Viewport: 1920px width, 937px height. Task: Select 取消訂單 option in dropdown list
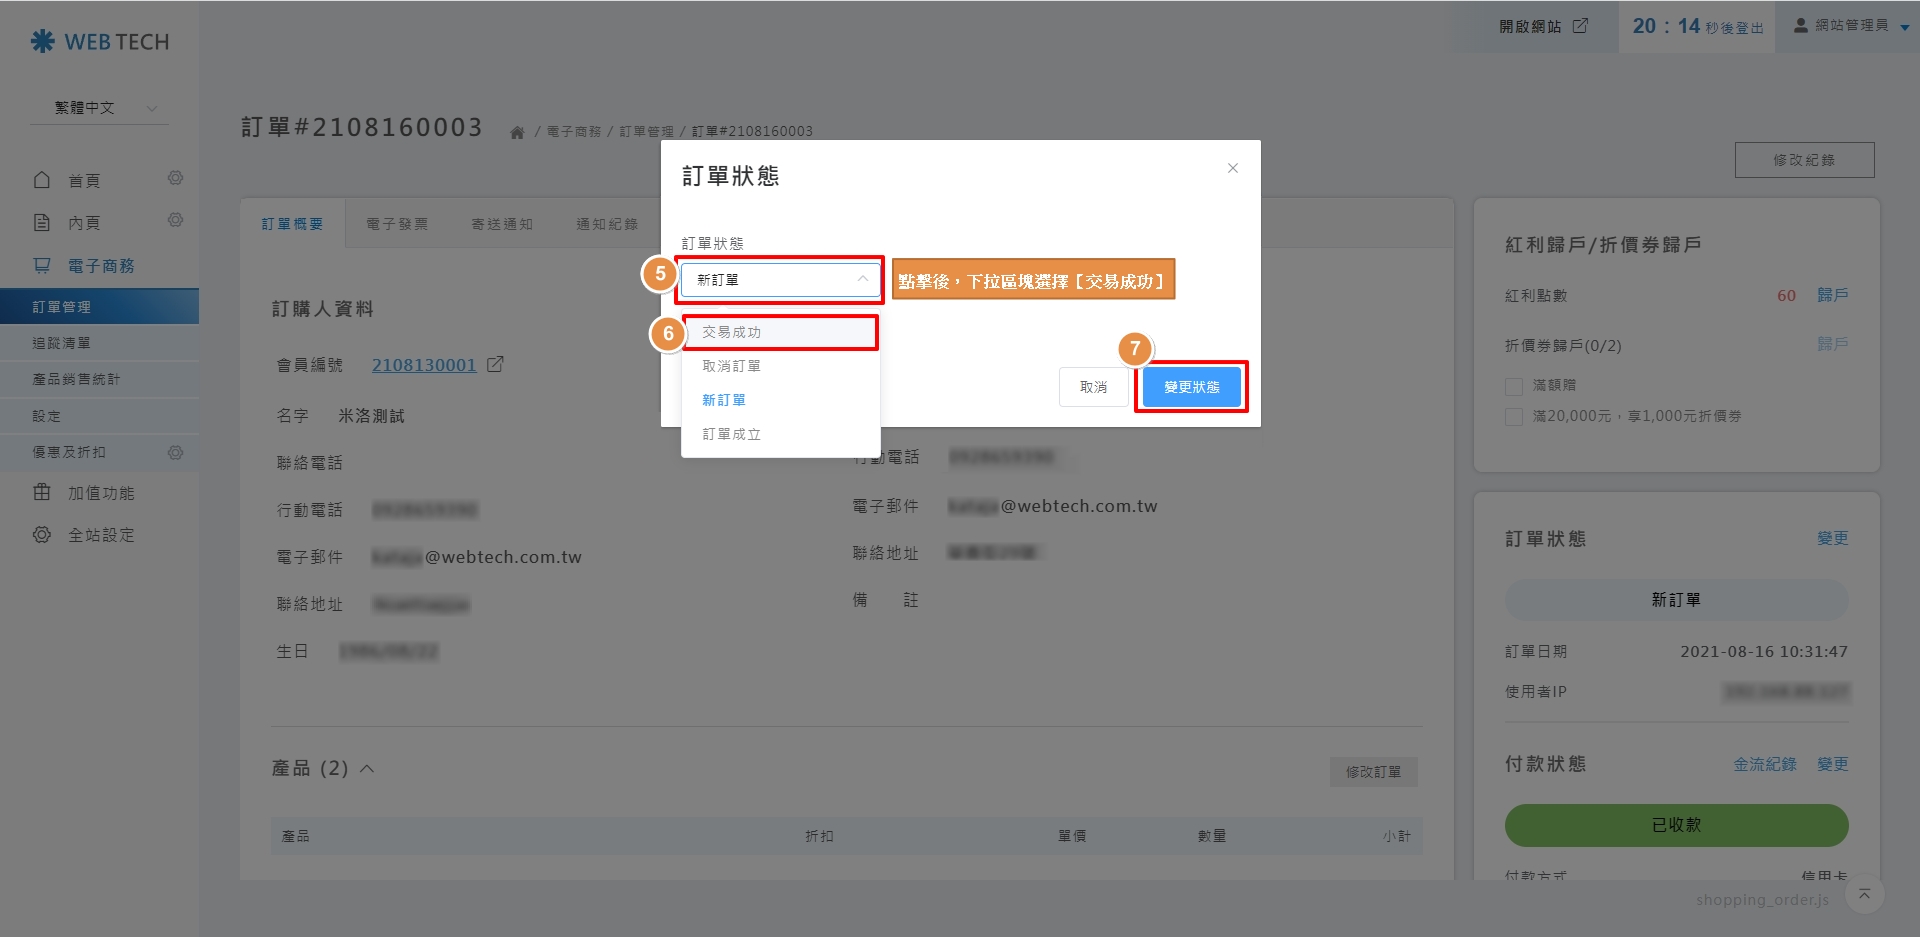tap(732, 366)
